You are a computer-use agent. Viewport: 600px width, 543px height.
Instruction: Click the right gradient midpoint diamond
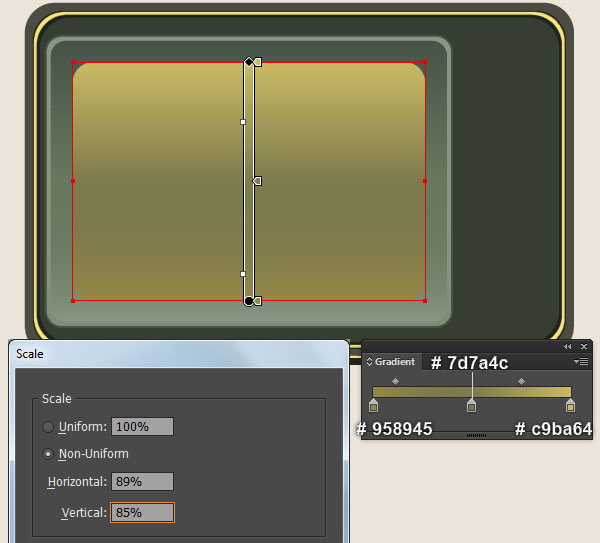tap(521, 381)
